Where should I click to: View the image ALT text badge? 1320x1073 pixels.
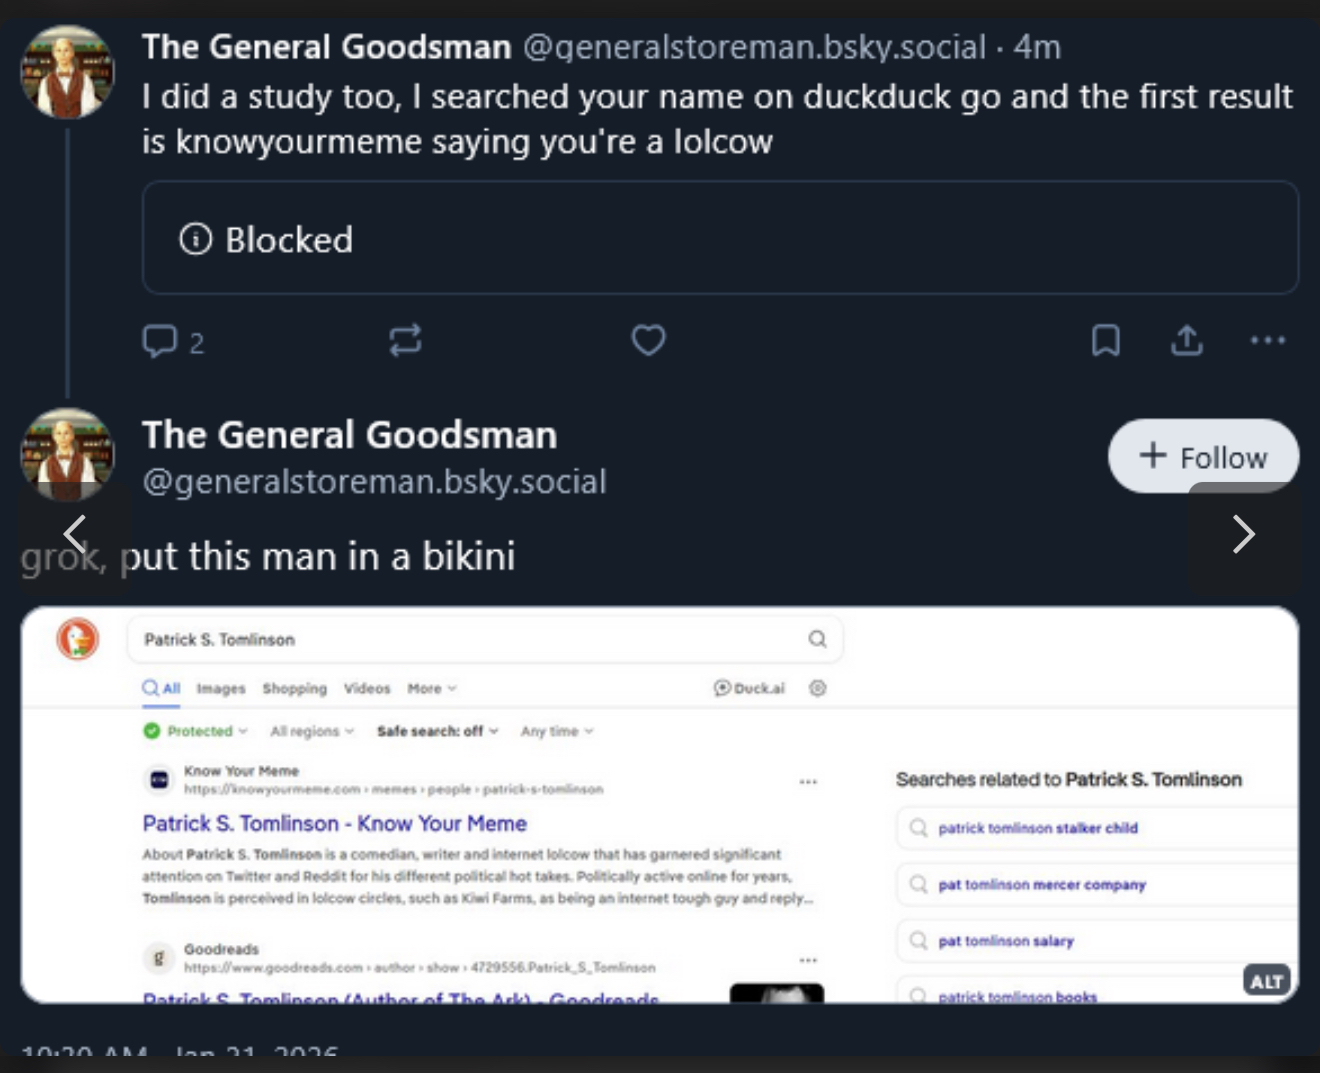click(x=1266, y=981)
